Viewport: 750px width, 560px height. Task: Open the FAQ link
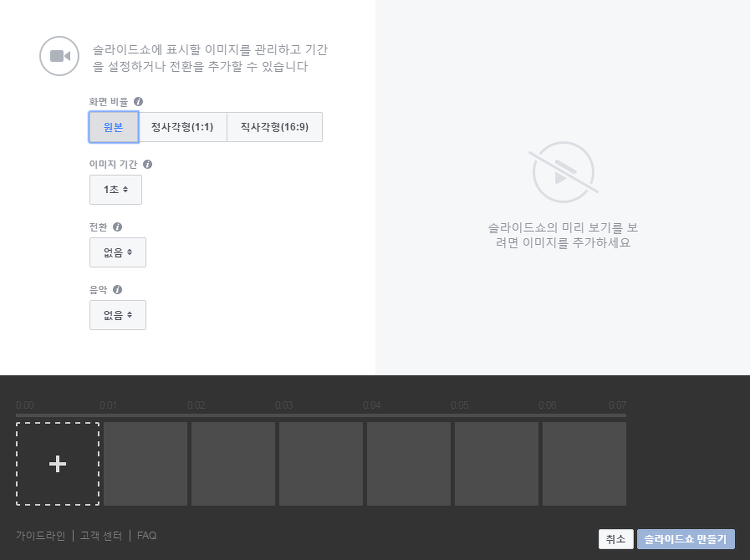(147, 535)
